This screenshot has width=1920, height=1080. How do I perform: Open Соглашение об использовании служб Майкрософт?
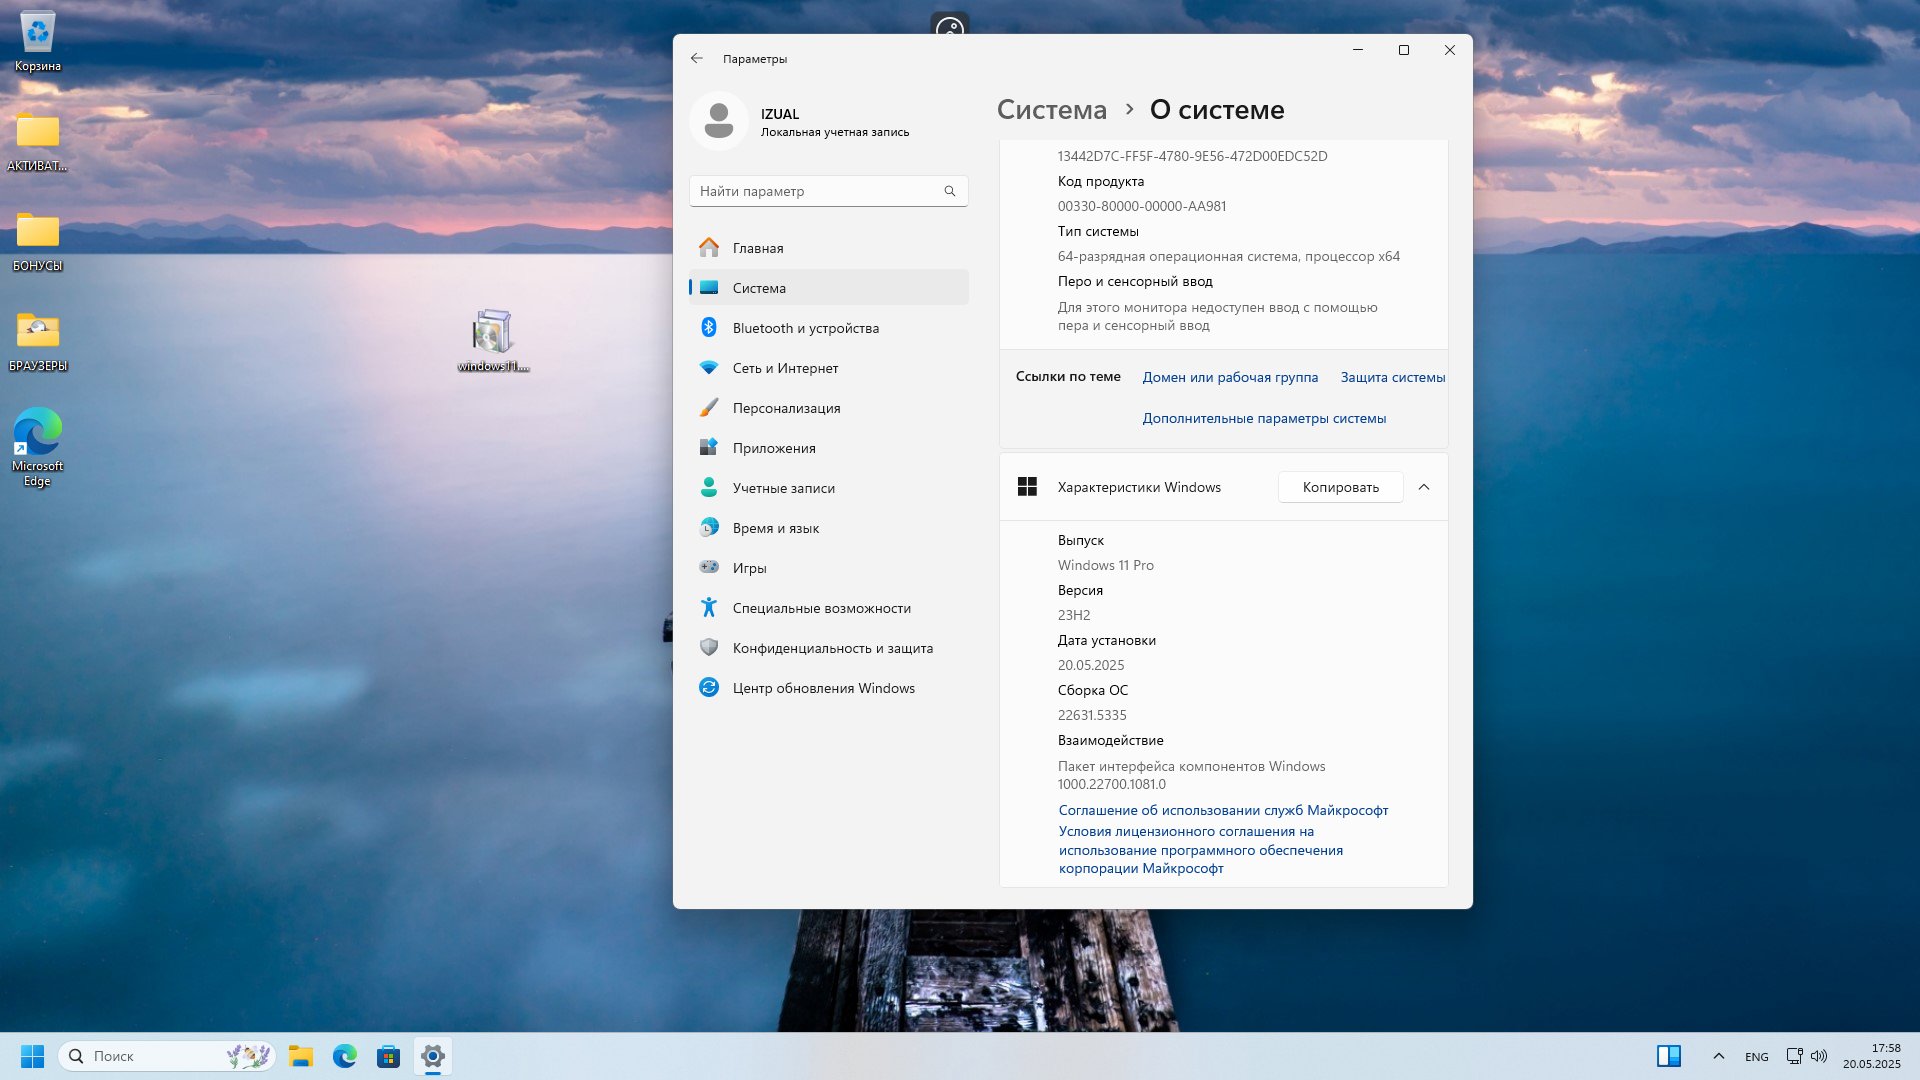pos(1223,810)
